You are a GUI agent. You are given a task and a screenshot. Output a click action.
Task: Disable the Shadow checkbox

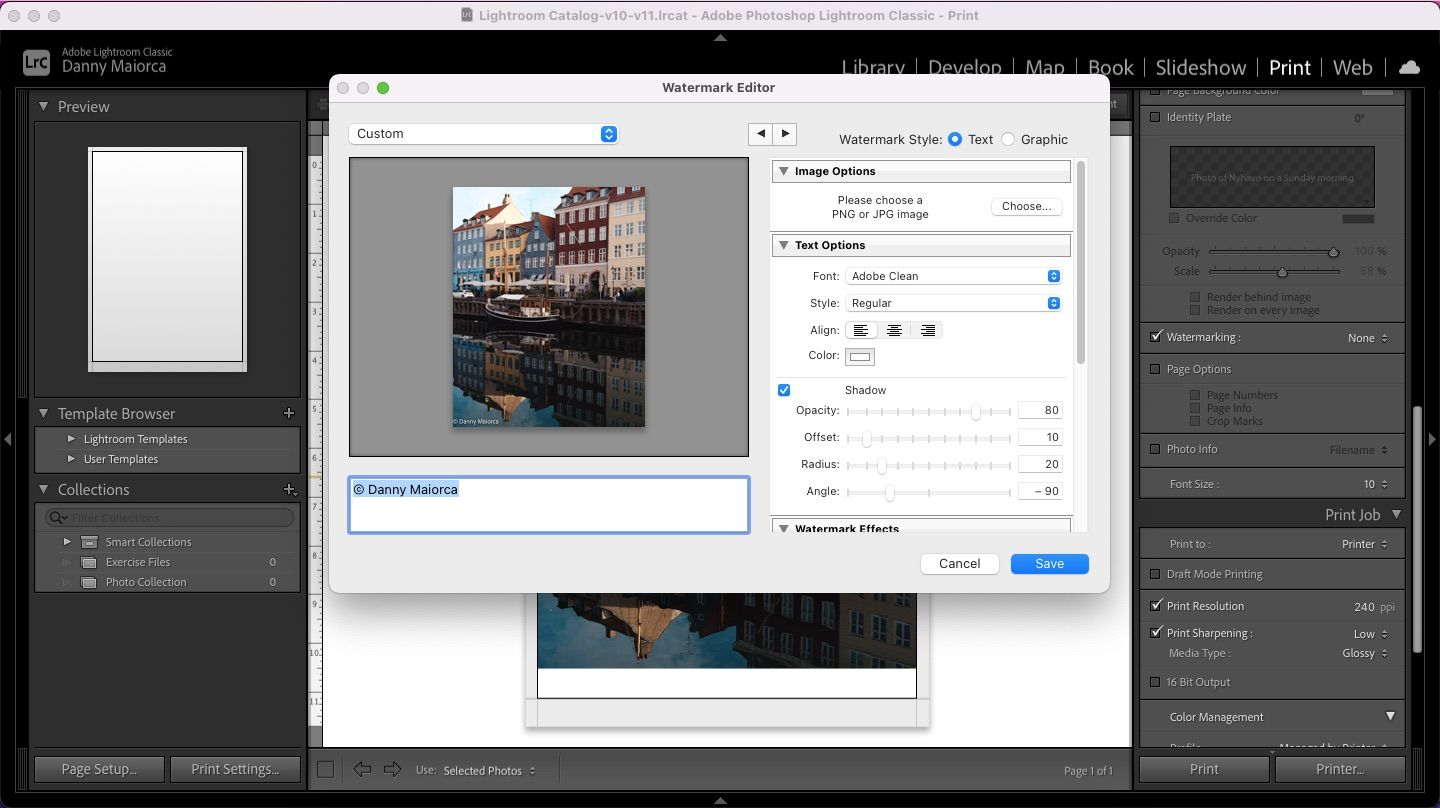tap(784, 390)
